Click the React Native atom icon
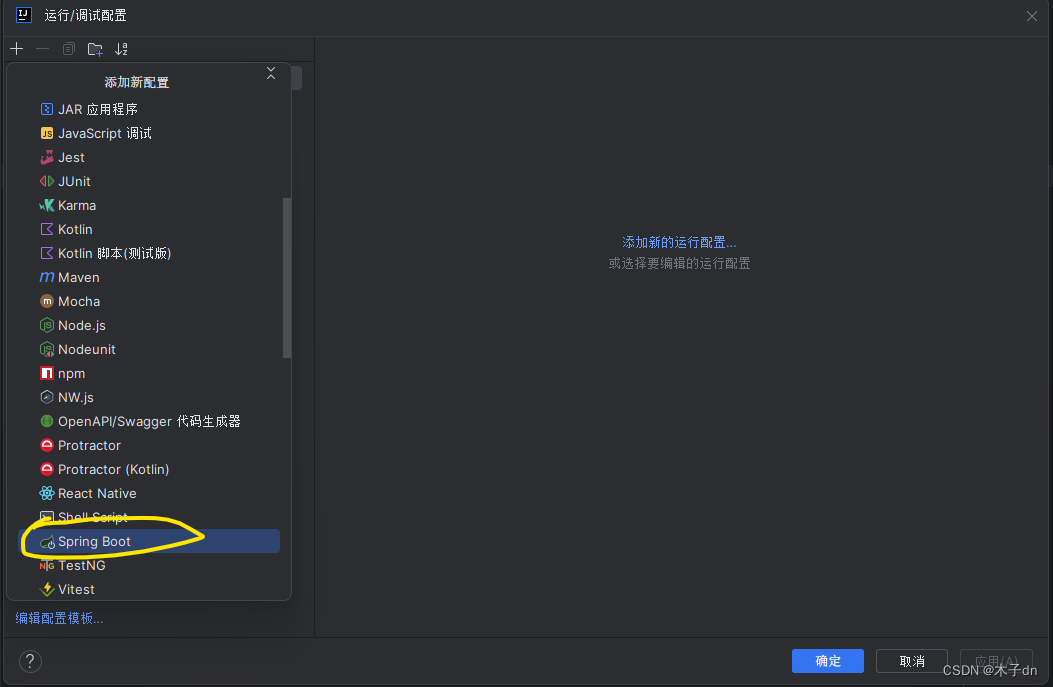Viewport: 1053px width, 687px height. click(x=46, y=494)
